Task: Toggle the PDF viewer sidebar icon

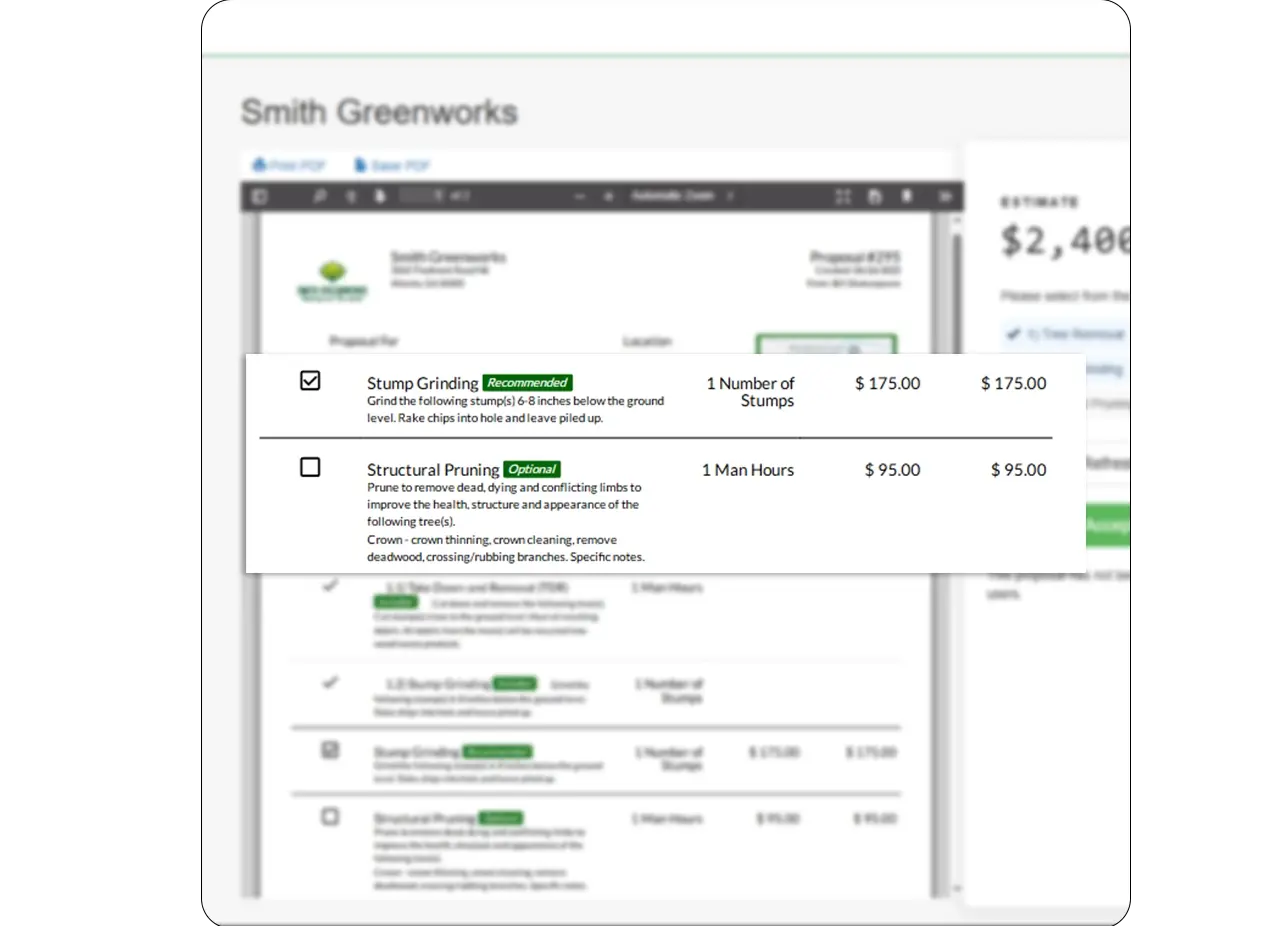Action: click(260, 197)
